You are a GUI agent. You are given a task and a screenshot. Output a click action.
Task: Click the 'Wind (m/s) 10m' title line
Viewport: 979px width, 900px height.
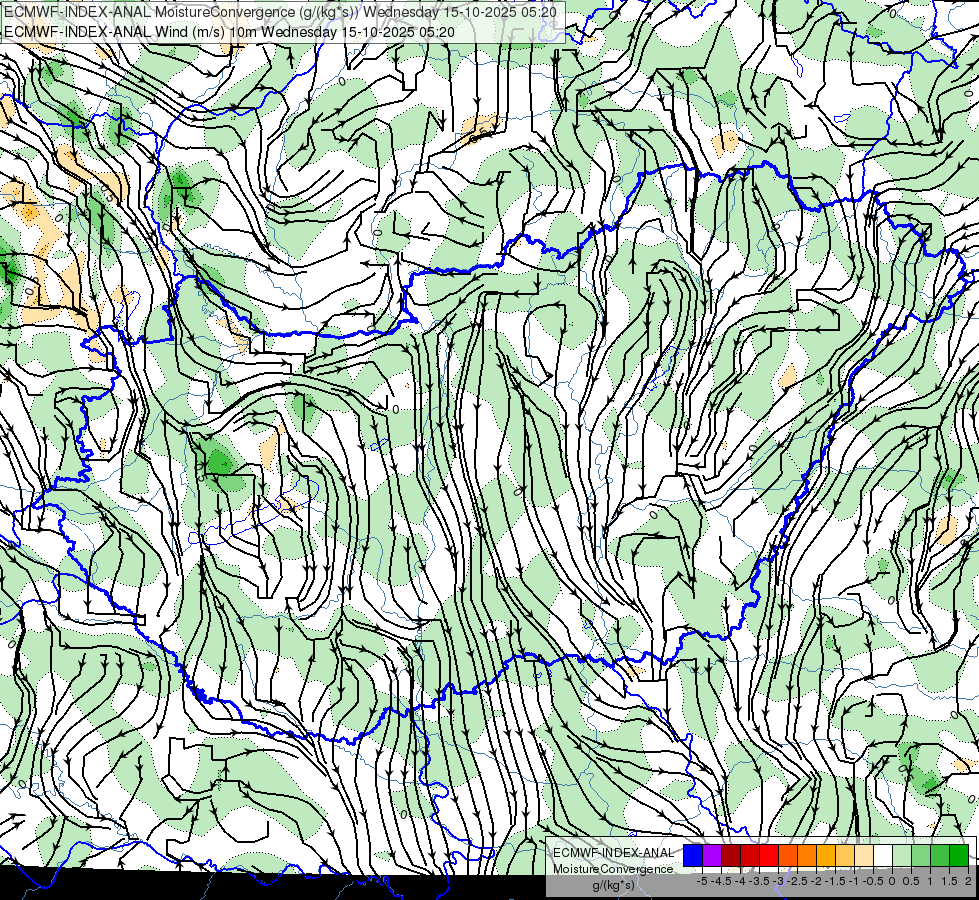pyautogui.click(x=229, y=32)
